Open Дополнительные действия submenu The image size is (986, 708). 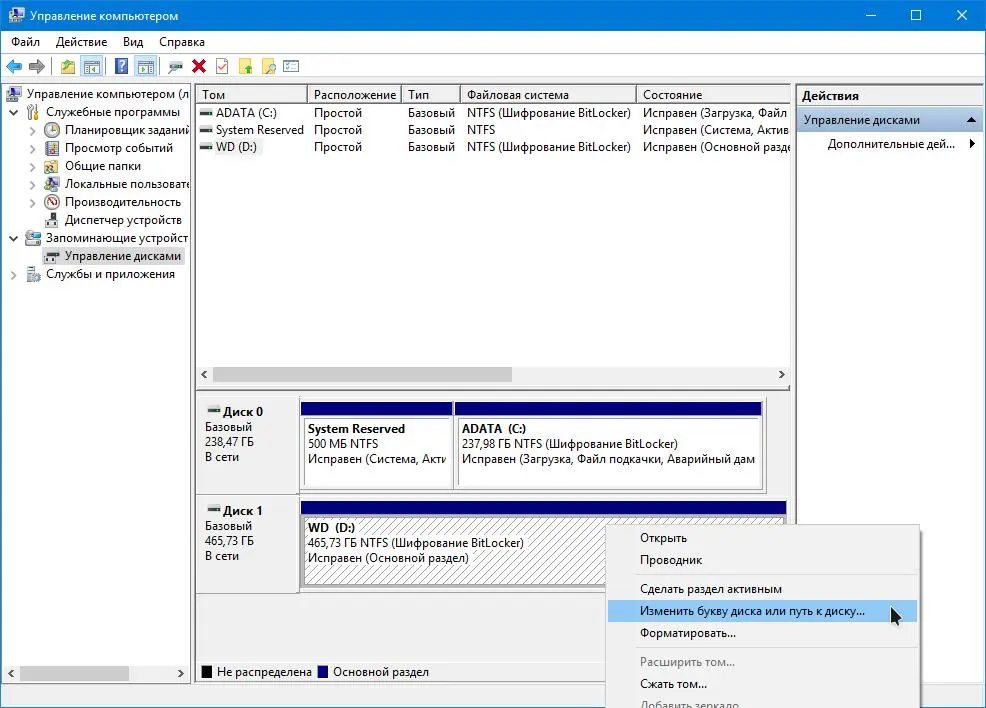coord(890,144)
